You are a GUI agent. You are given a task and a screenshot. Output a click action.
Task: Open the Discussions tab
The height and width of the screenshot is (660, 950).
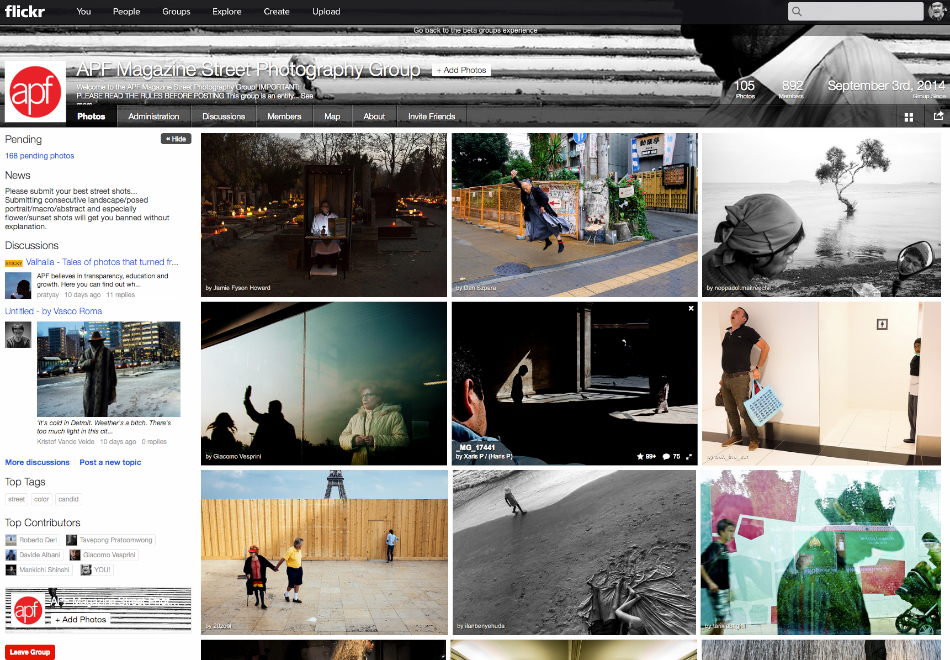pos(223,116)
